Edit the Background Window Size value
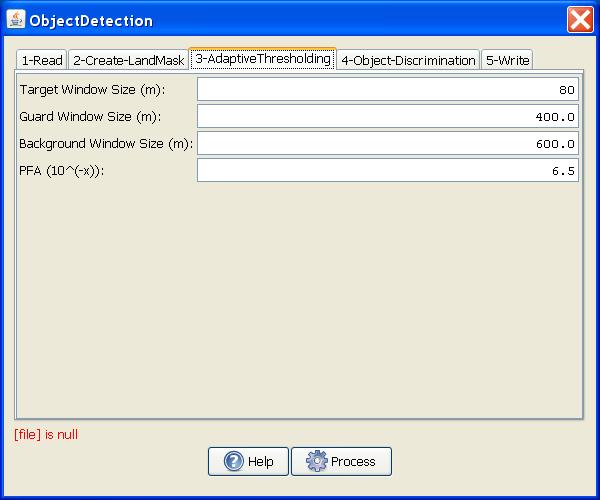This screenshot has height=500, width=600. click(x=388, y=143)
